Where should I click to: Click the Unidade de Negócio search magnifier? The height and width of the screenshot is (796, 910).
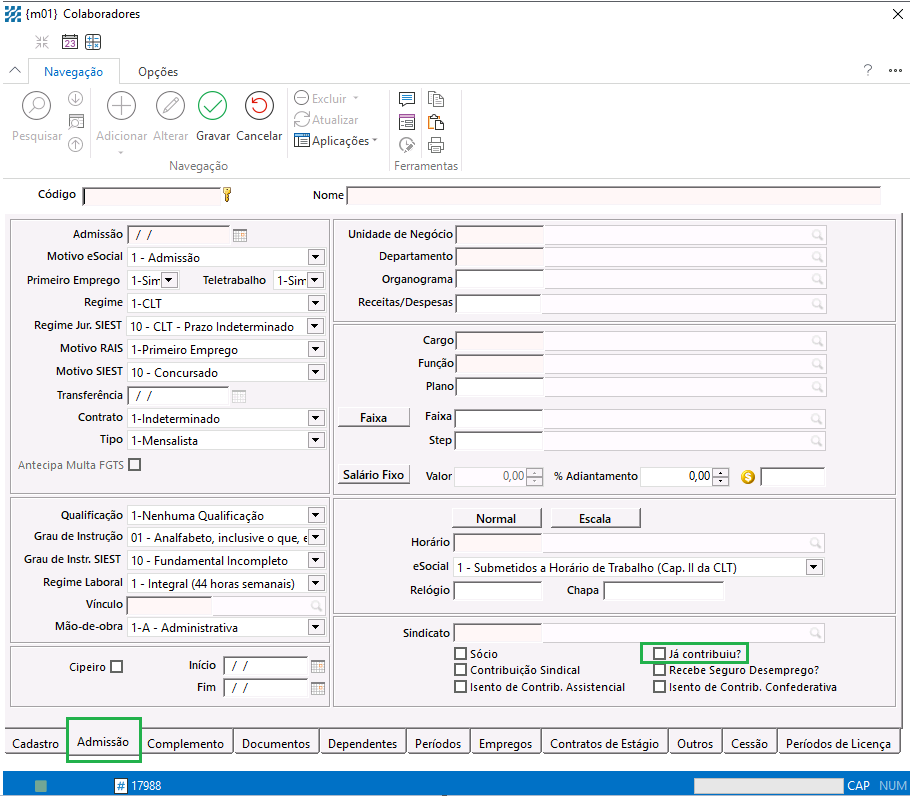(x=817, y=235)
